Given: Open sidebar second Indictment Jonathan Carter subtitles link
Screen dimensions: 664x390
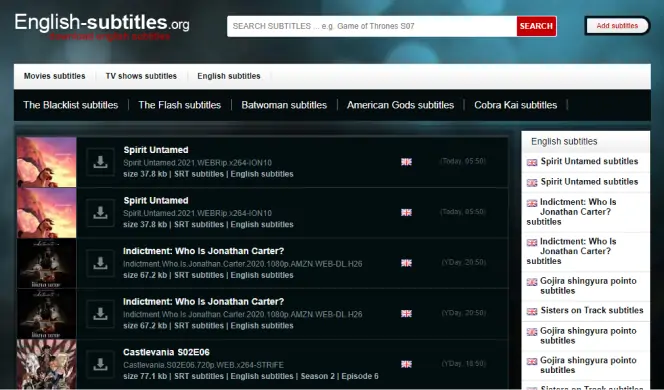Looking at the screenshot, I should point(572,251).
